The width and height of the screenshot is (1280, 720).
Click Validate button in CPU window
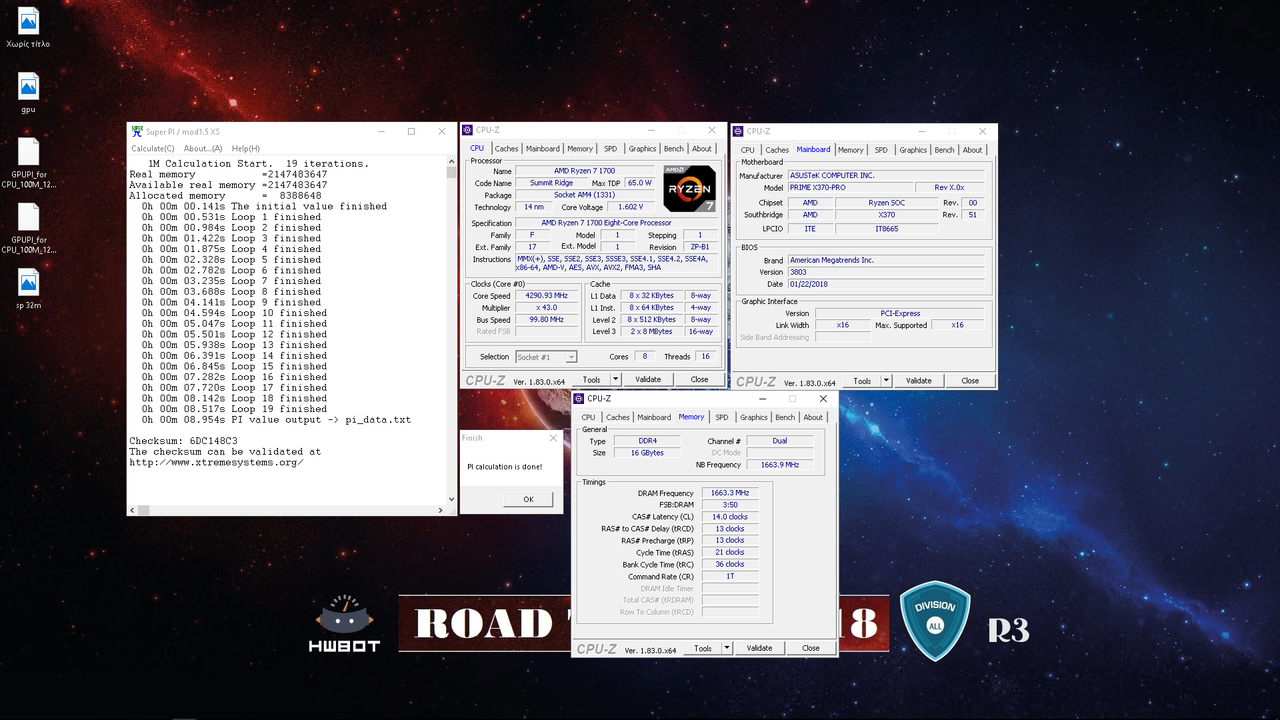(x=648, y=380)
